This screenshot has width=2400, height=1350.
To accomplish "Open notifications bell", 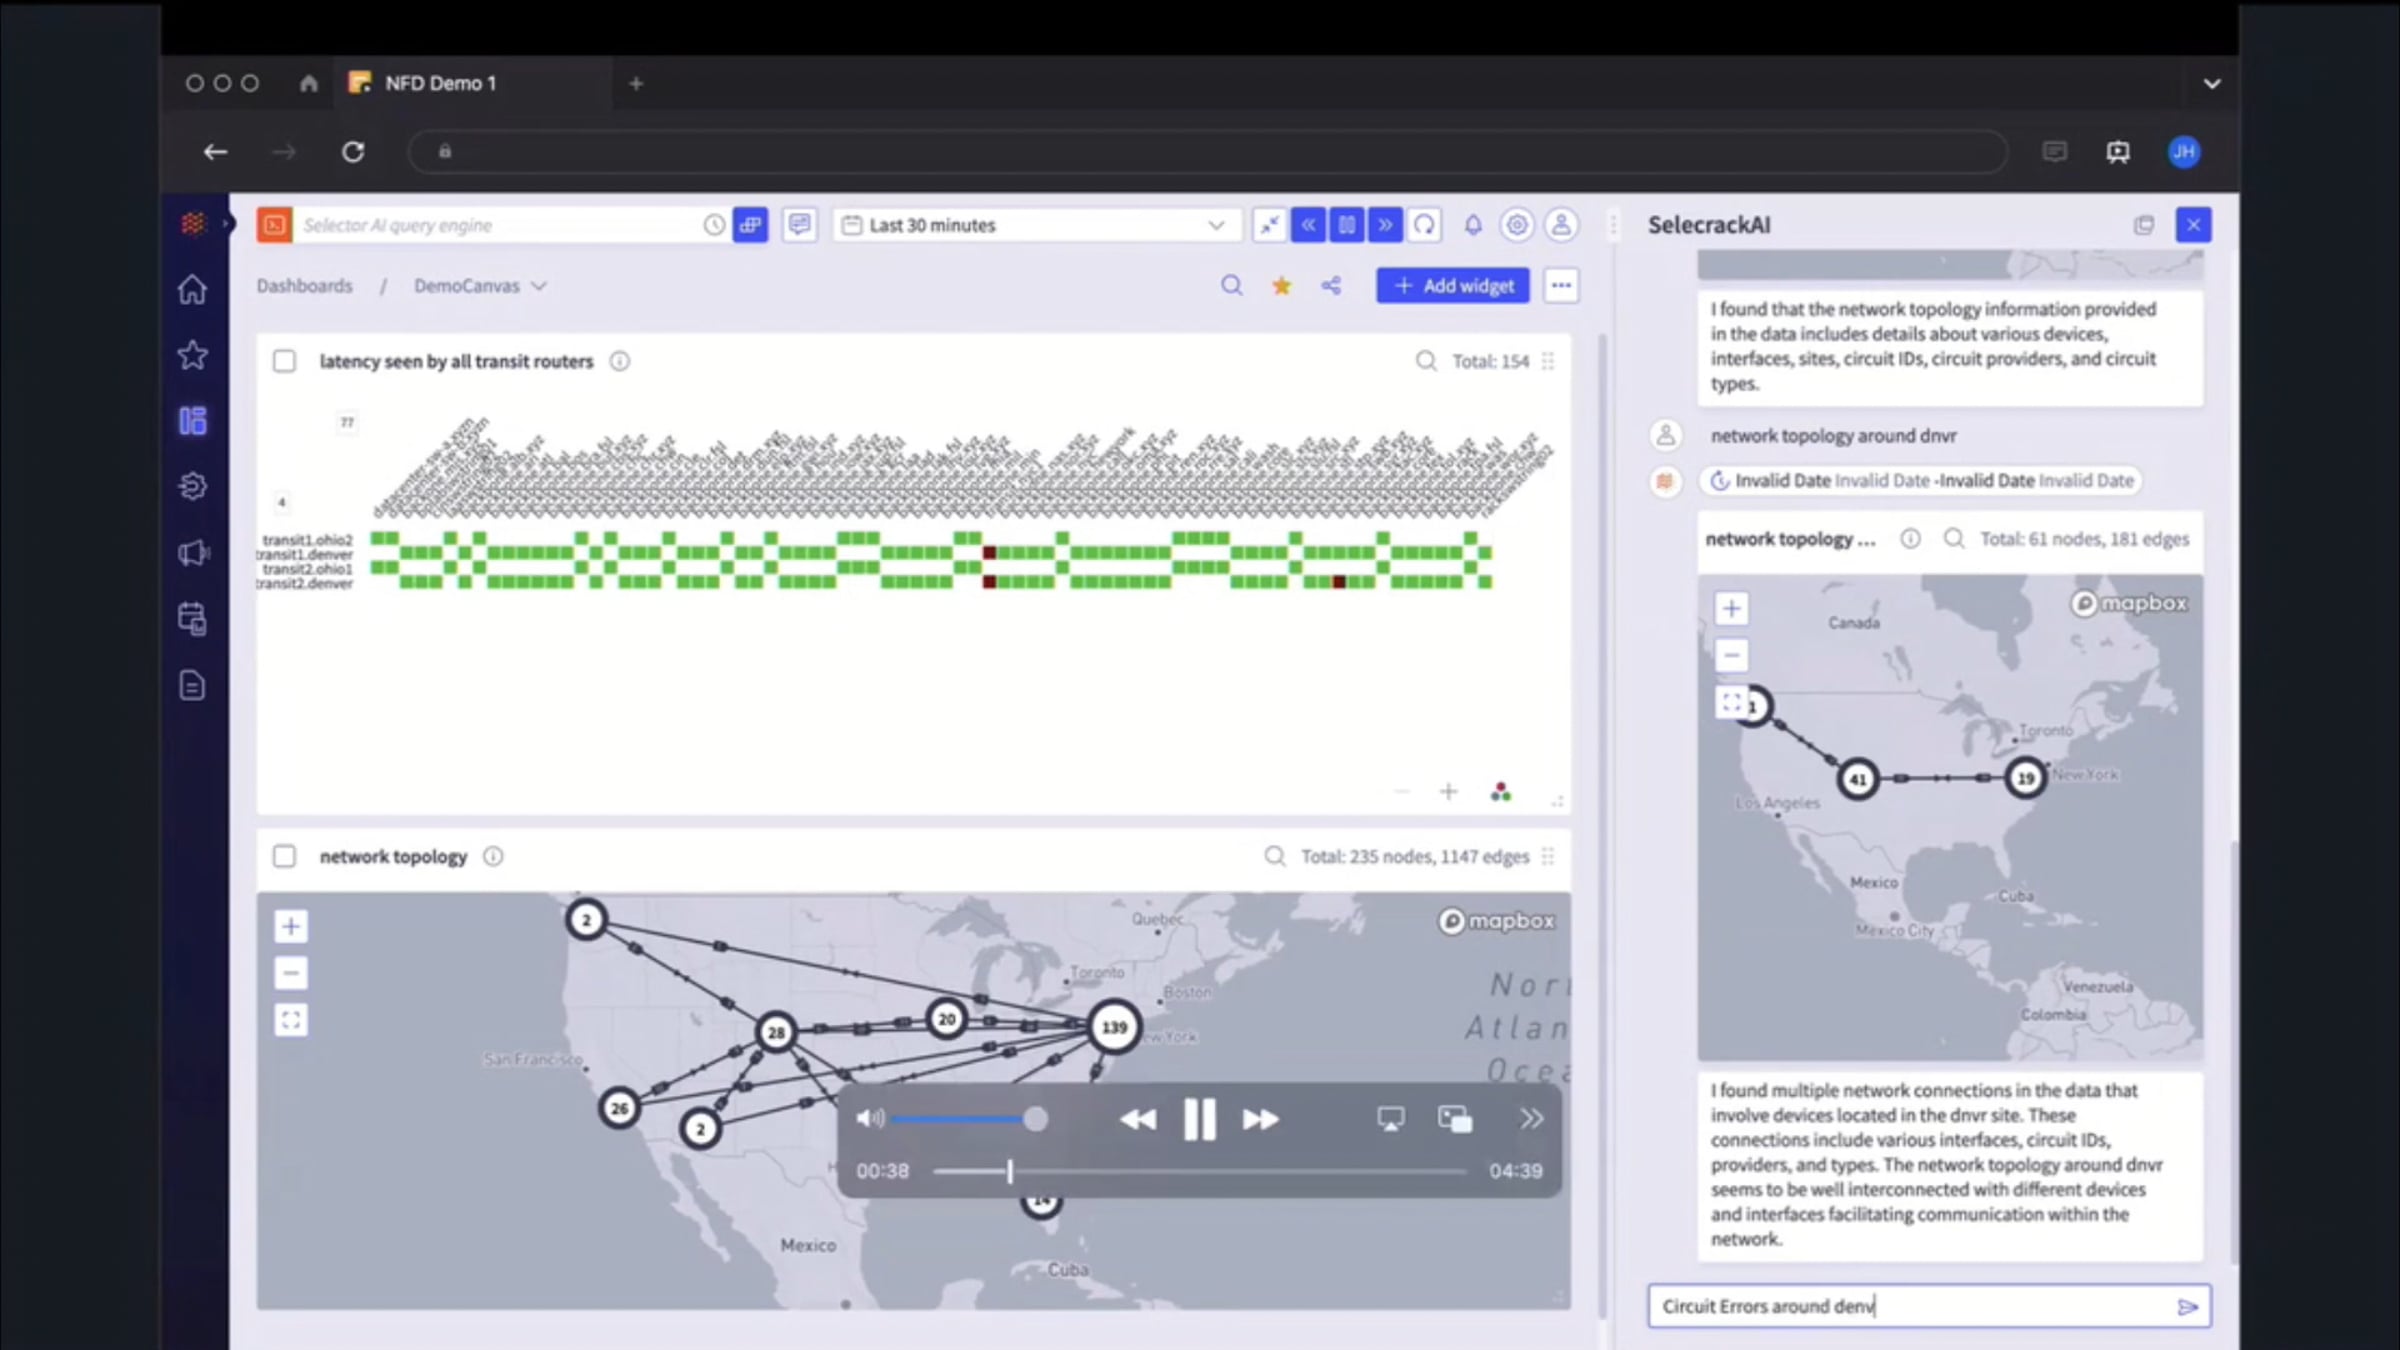I will pyautogui.click(x=1473, y=225).
